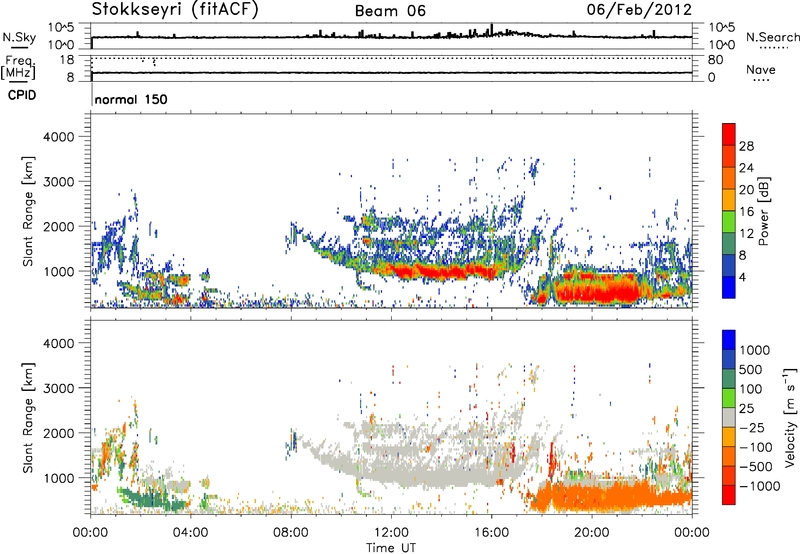Click the '-1000' value on Velocity colorbar
800x554 pixels.
click(760, 486)
